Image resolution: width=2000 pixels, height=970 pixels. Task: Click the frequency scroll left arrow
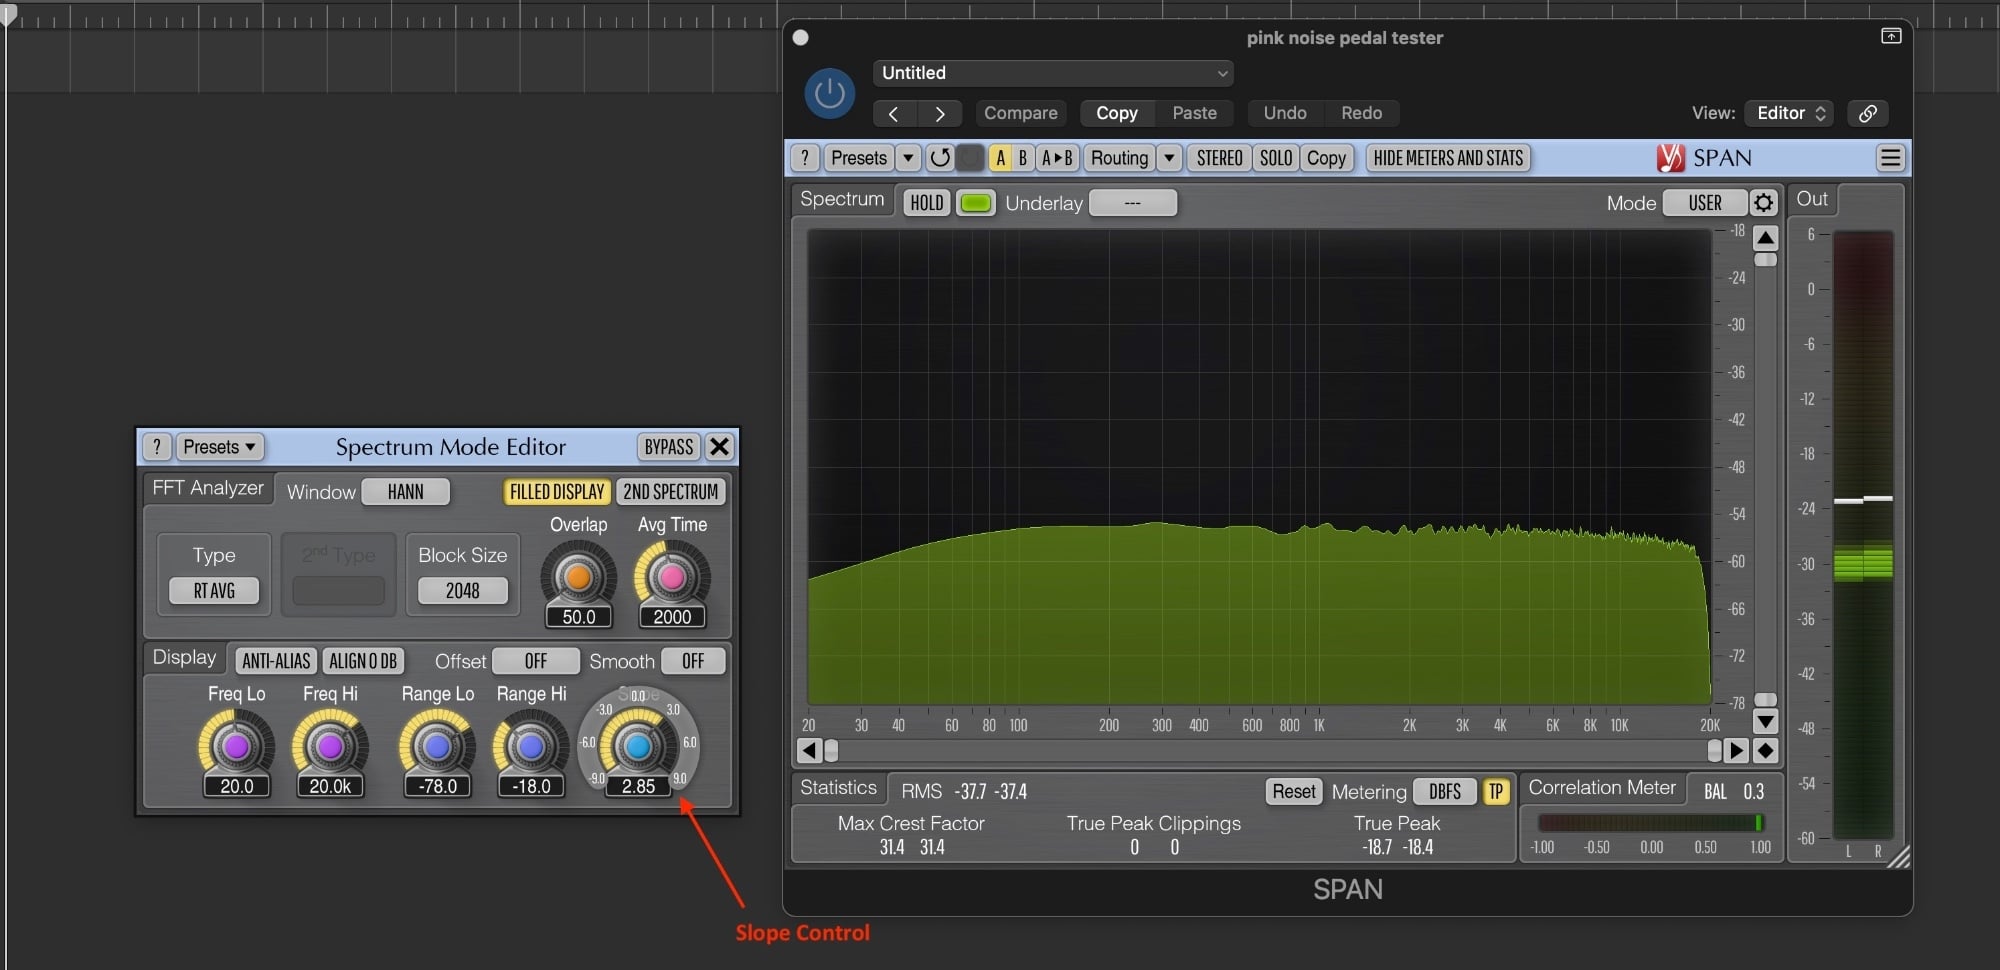tap(809, 750)
